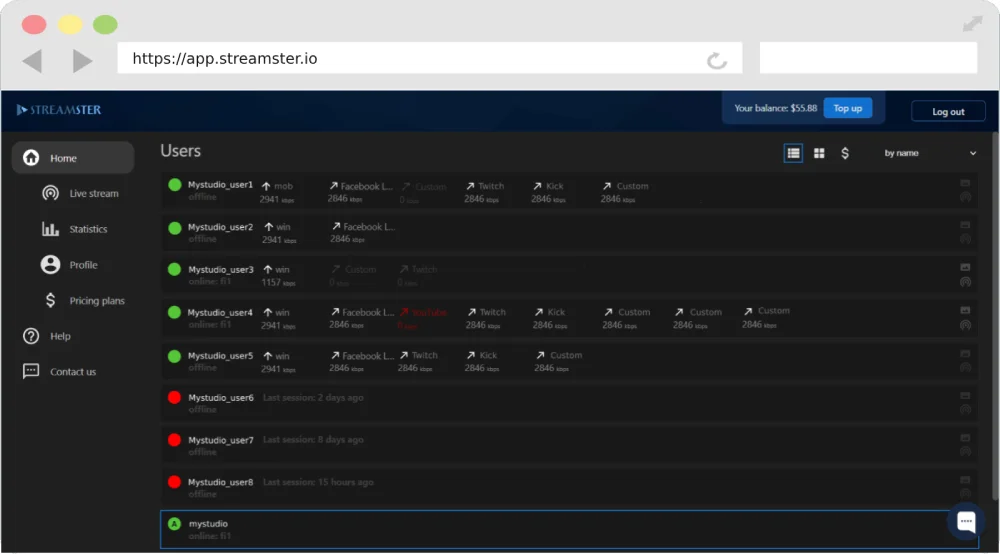The width and height of the screenshot is (1000, 554).
Task: Click the page vertical scrollbar
Action: (996, 316)
